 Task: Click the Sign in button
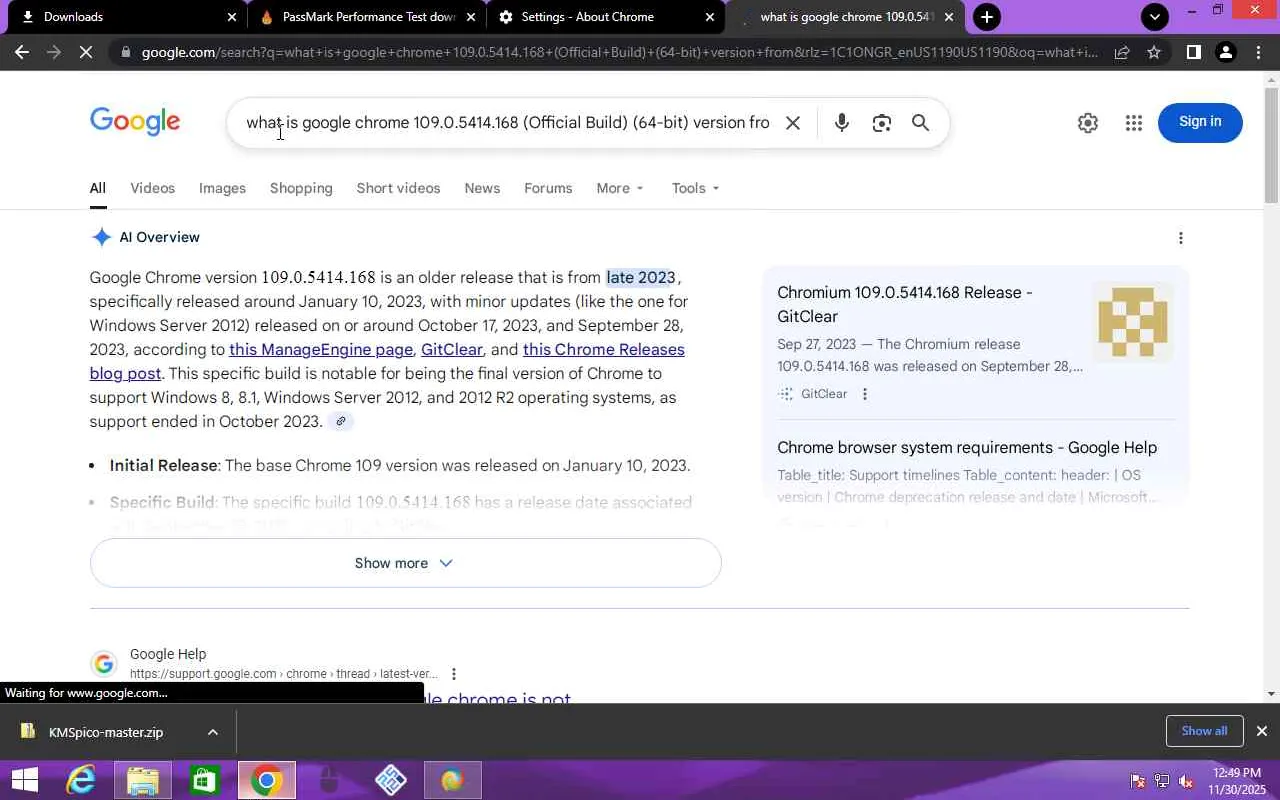click(x=1200, y=122)
